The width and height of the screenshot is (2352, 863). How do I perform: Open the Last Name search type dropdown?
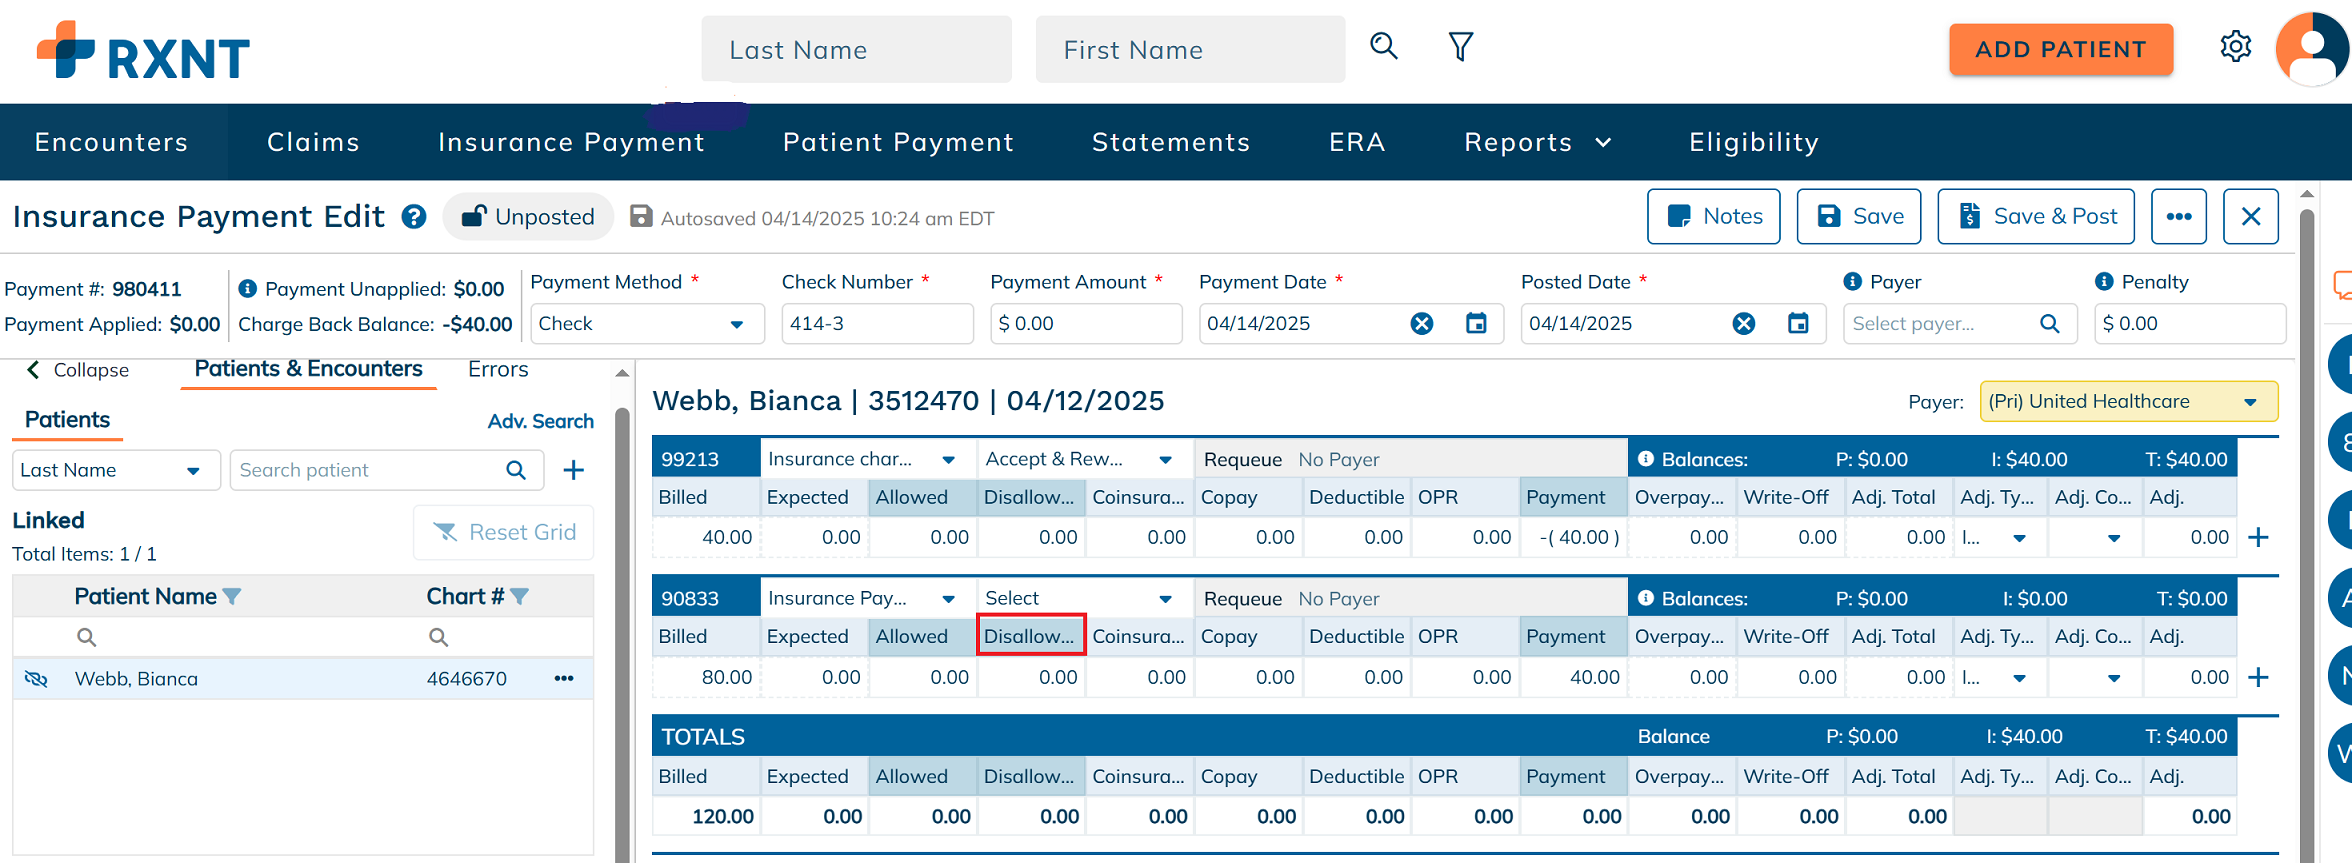[116, 470]
